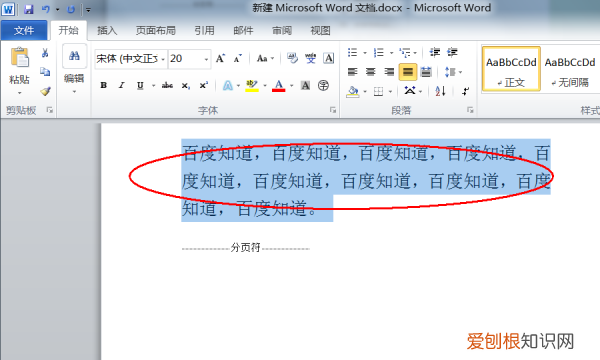Open the Clipboard pane launcher
The image size is (600, 360).
pos(49,110)
